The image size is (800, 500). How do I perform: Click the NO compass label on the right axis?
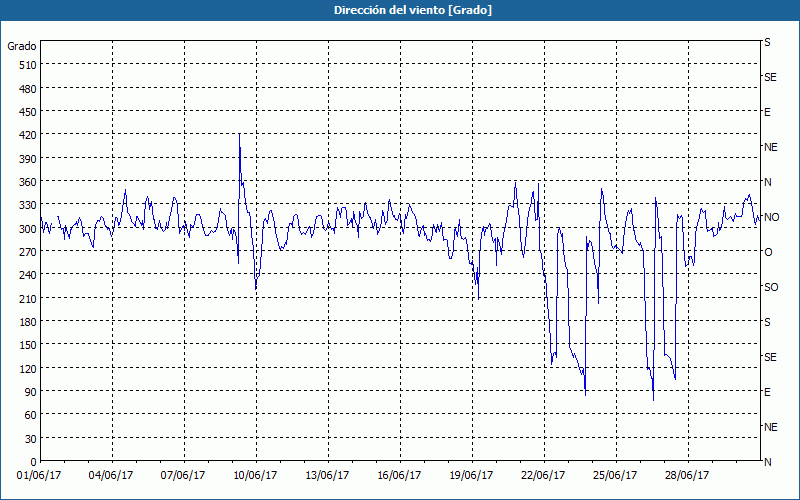click(x=771, y=217)
